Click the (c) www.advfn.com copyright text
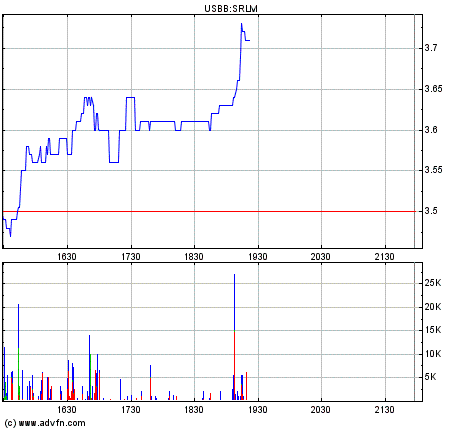460x430 pixels. (x=45, y=423)
